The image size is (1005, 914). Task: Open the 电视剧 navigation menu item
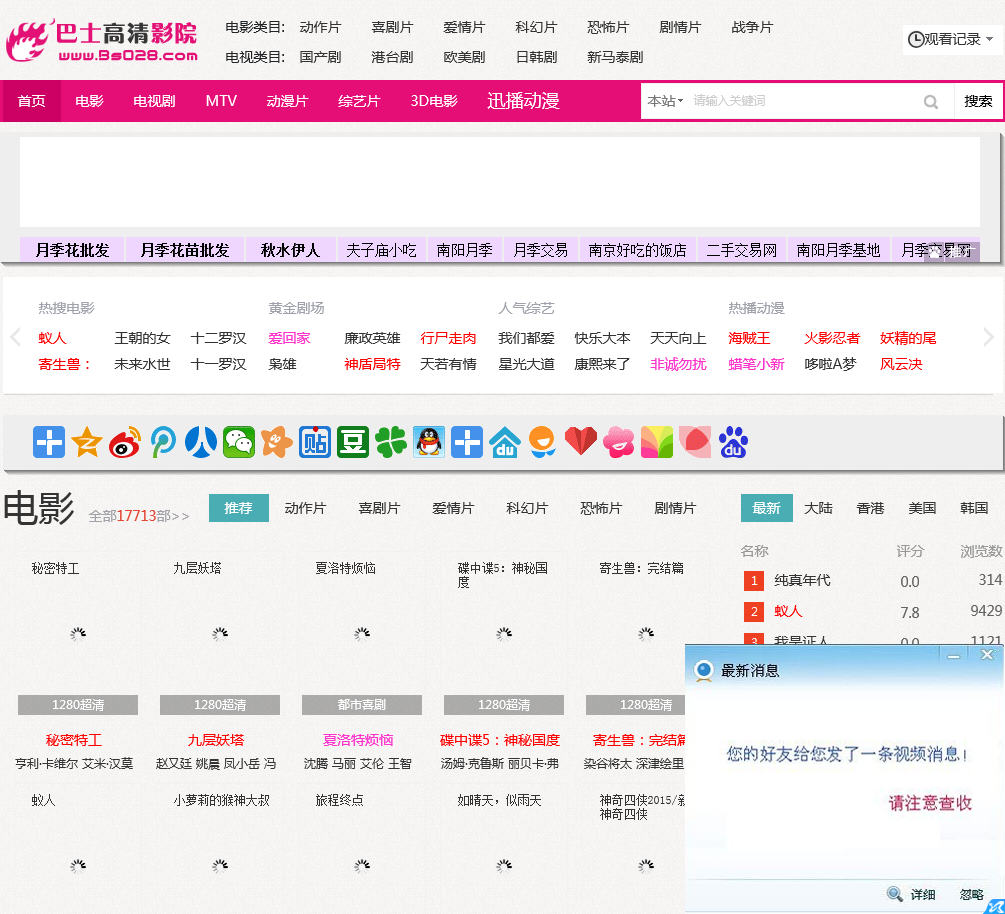154,101
